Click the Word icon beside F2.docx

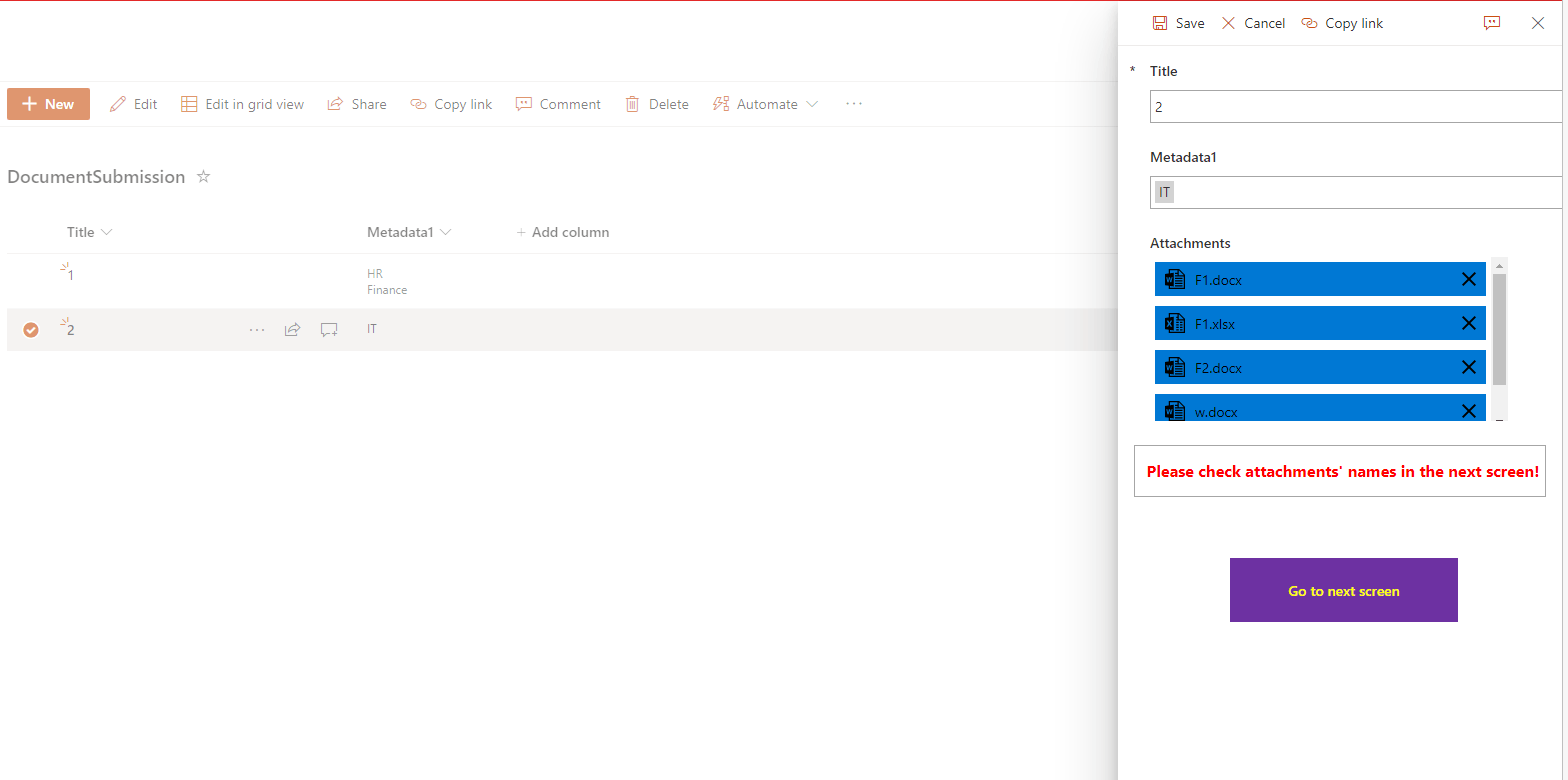pyautogui.click(x=1175, y=368)
